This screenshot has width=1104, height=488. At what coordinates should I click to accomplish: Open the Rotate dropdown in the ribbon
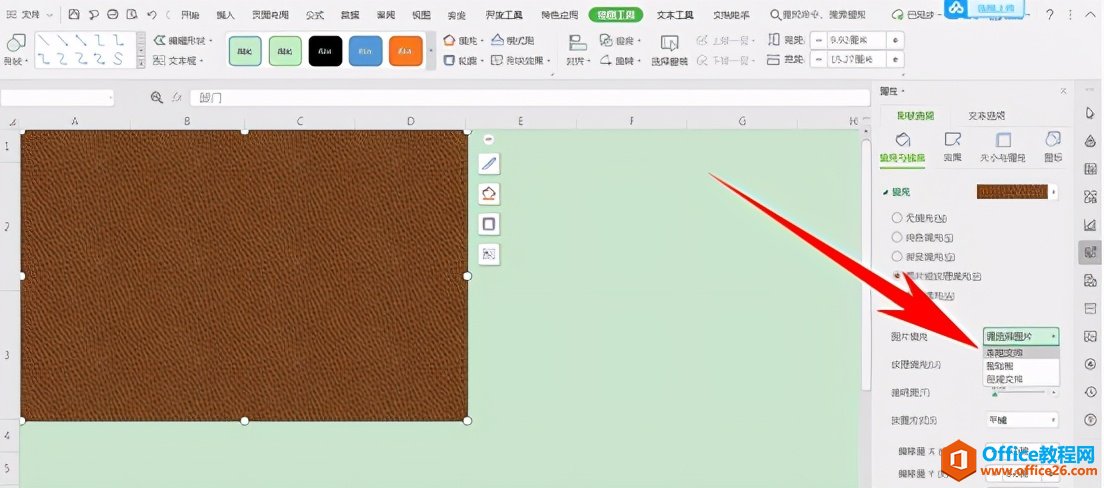tap(621, 61)
